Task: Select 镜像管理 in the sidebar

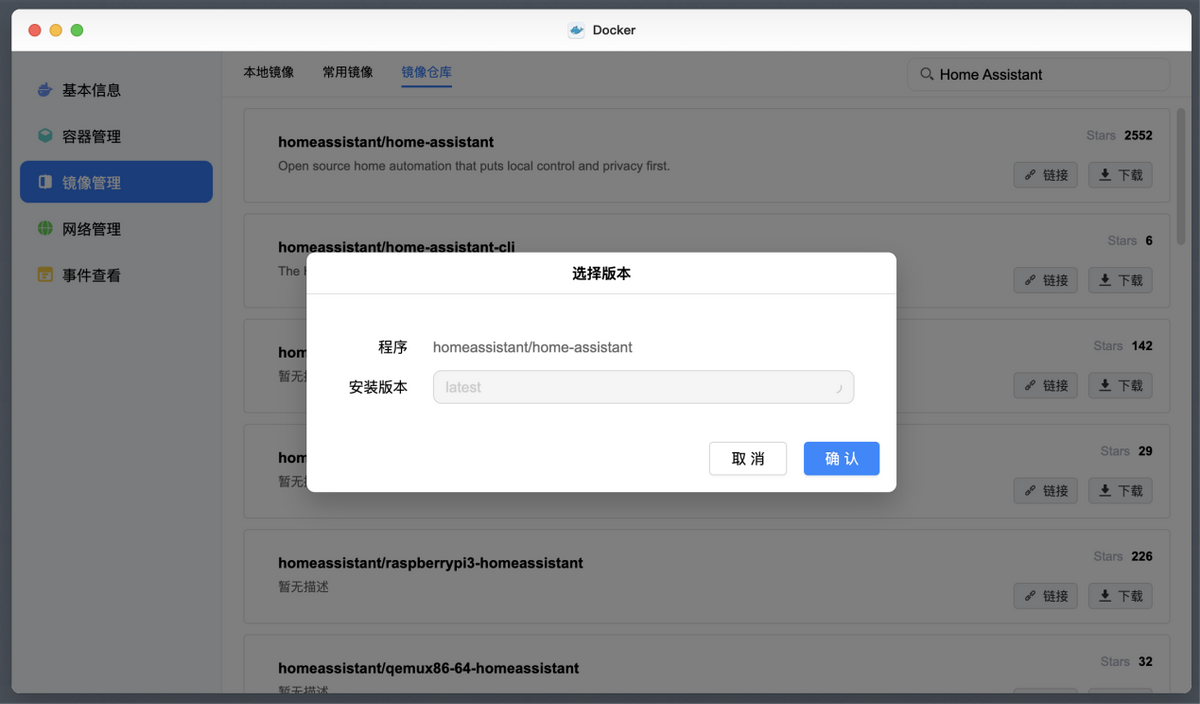Action: [116, 182]
